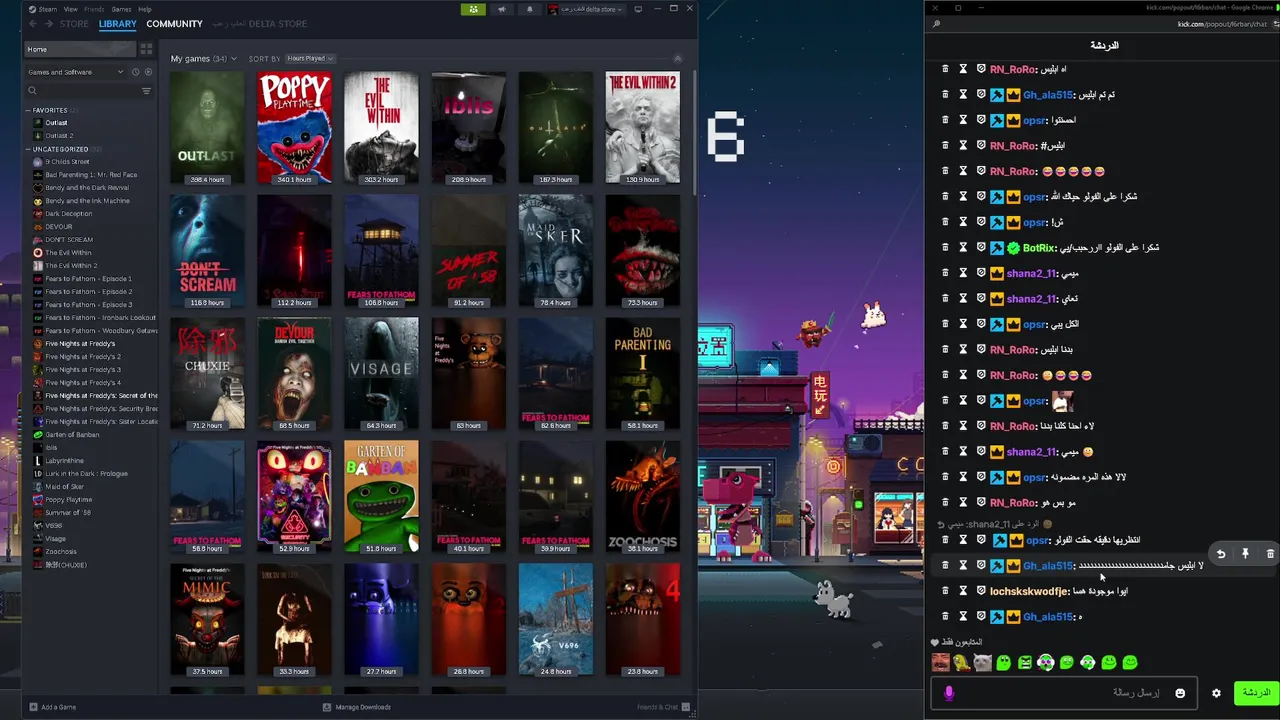Toggle the recent activity clock filter

click(136, 72)
